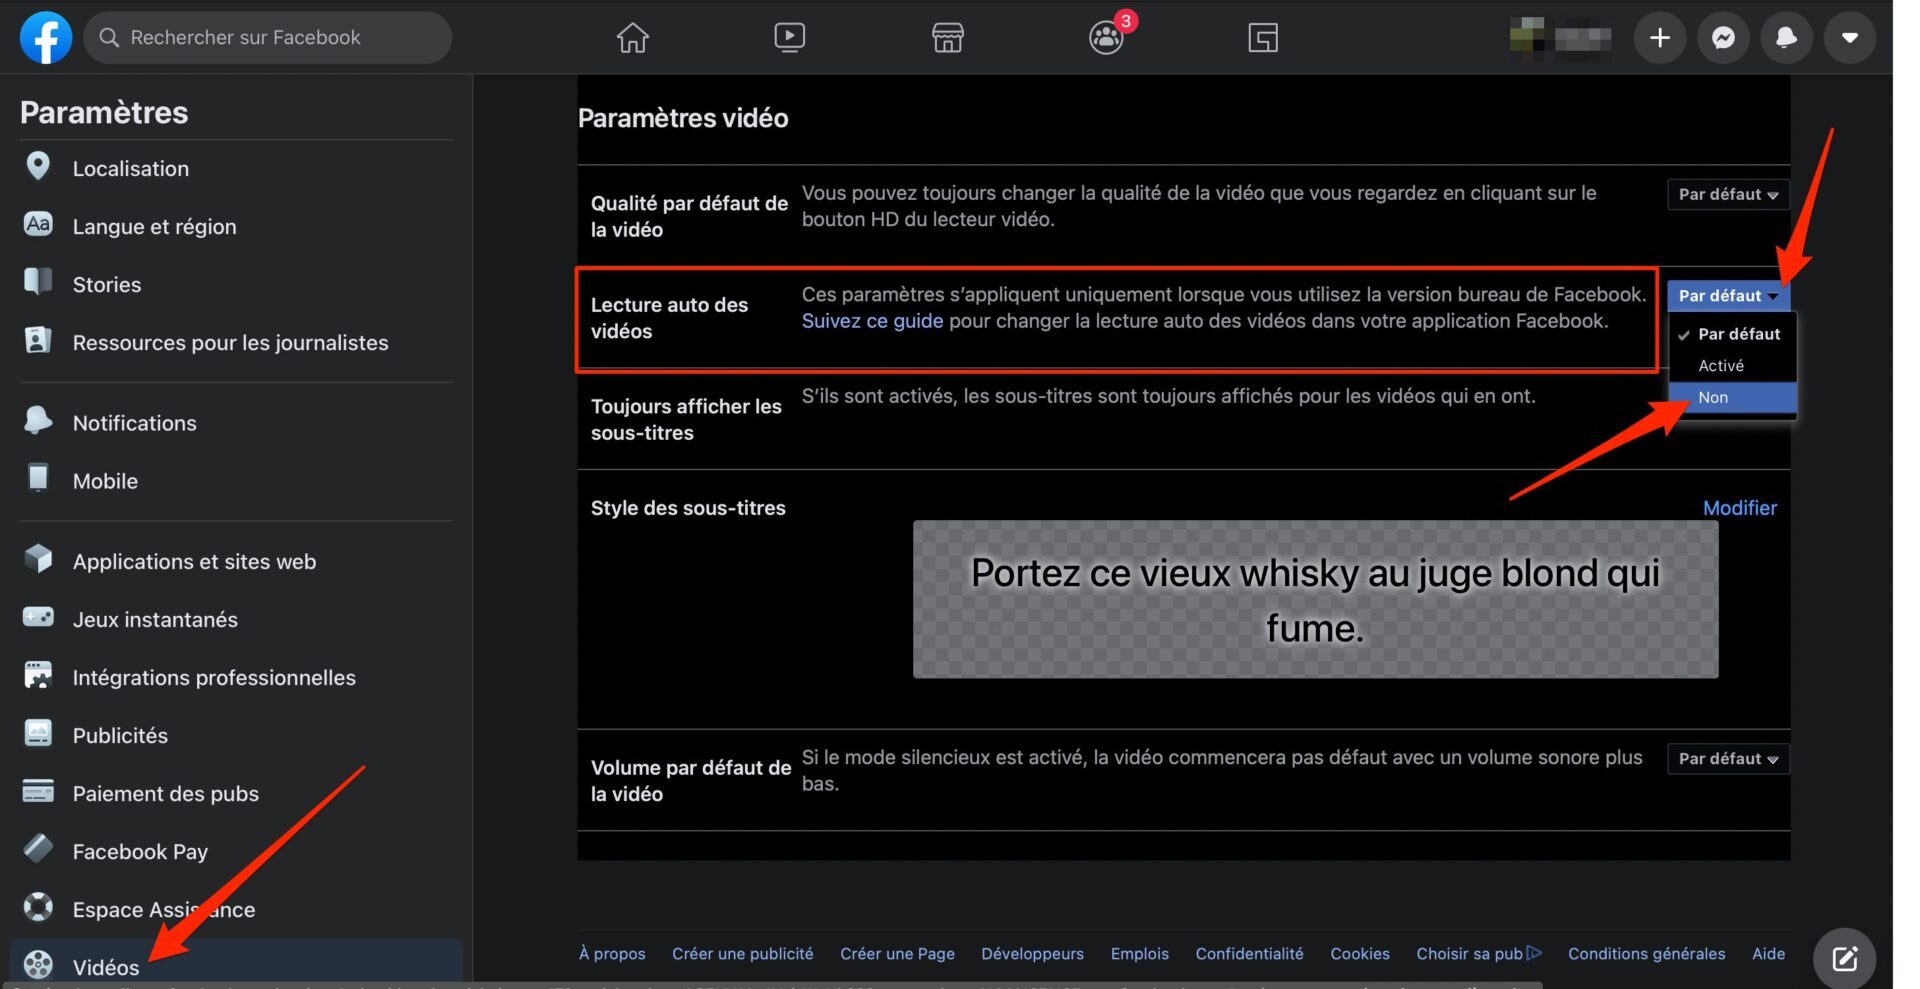Image resolution: width=1920 pixels, height=989 pixels.
Task: Open the notifications bell in top bar
Action: 1786,38
